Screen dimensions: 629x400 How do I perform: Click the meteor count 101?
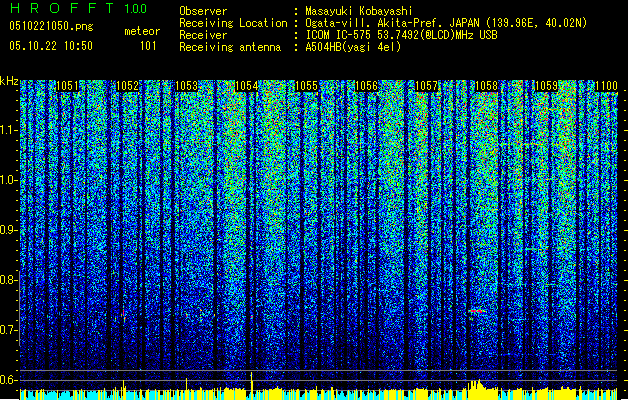(x=148, y=46)
